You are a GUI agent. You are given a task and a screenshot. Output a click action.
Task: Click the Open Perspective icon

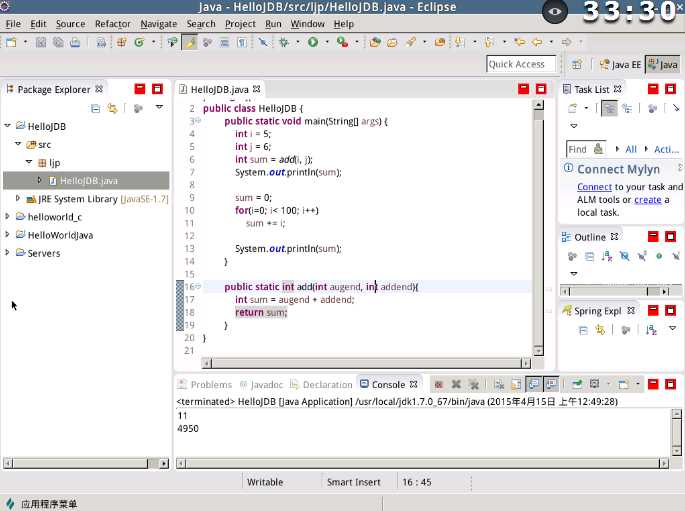[577, 65]
